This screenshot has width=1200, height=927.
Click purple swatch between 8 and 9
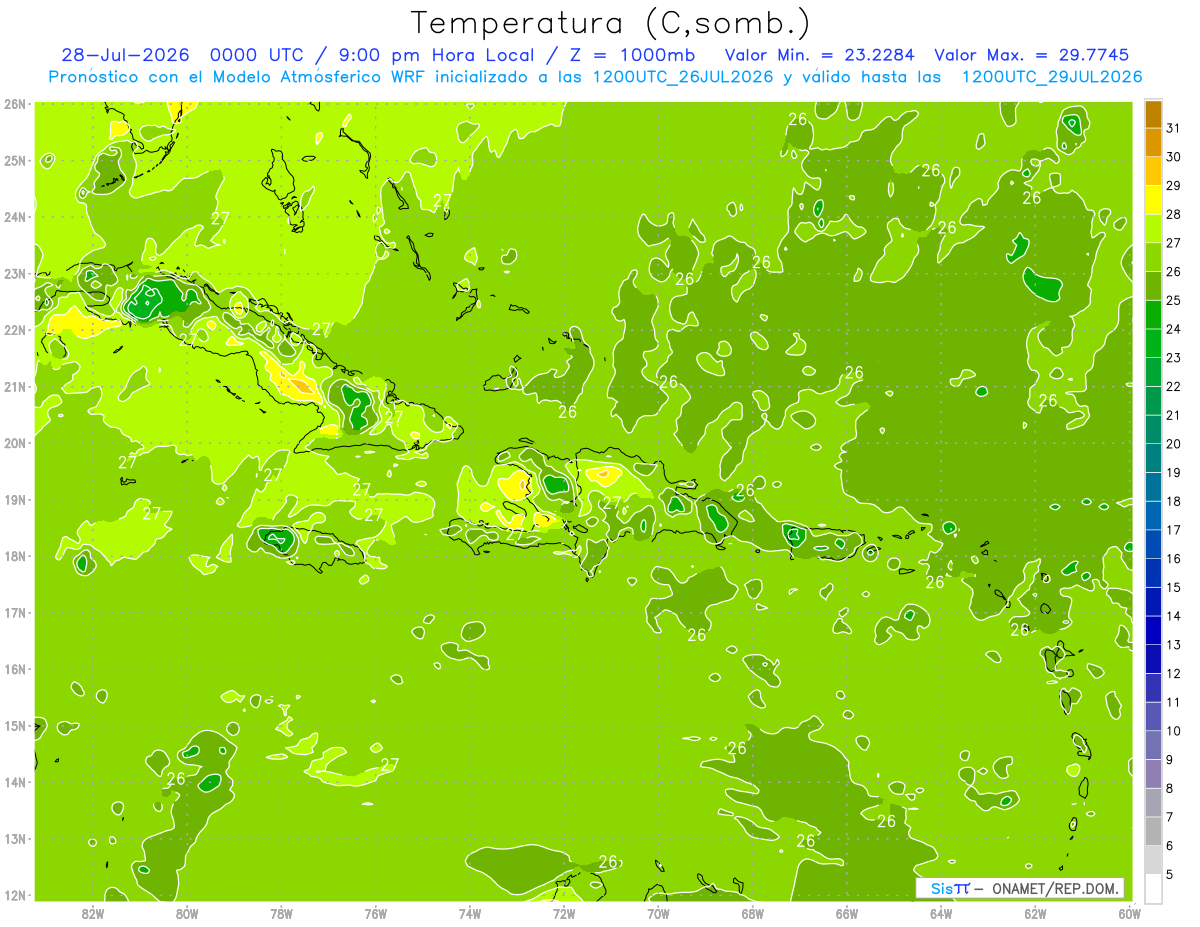[1153, 774]
